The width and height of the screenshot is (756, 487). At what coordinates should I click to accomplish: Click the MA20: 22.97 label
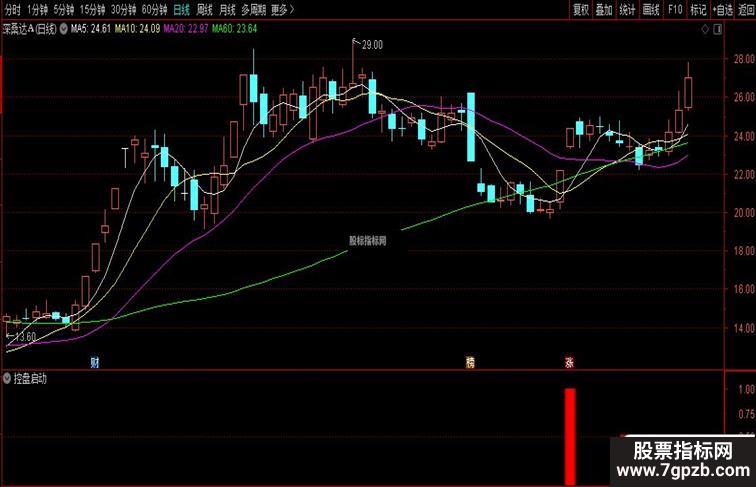tap(186, 29)
